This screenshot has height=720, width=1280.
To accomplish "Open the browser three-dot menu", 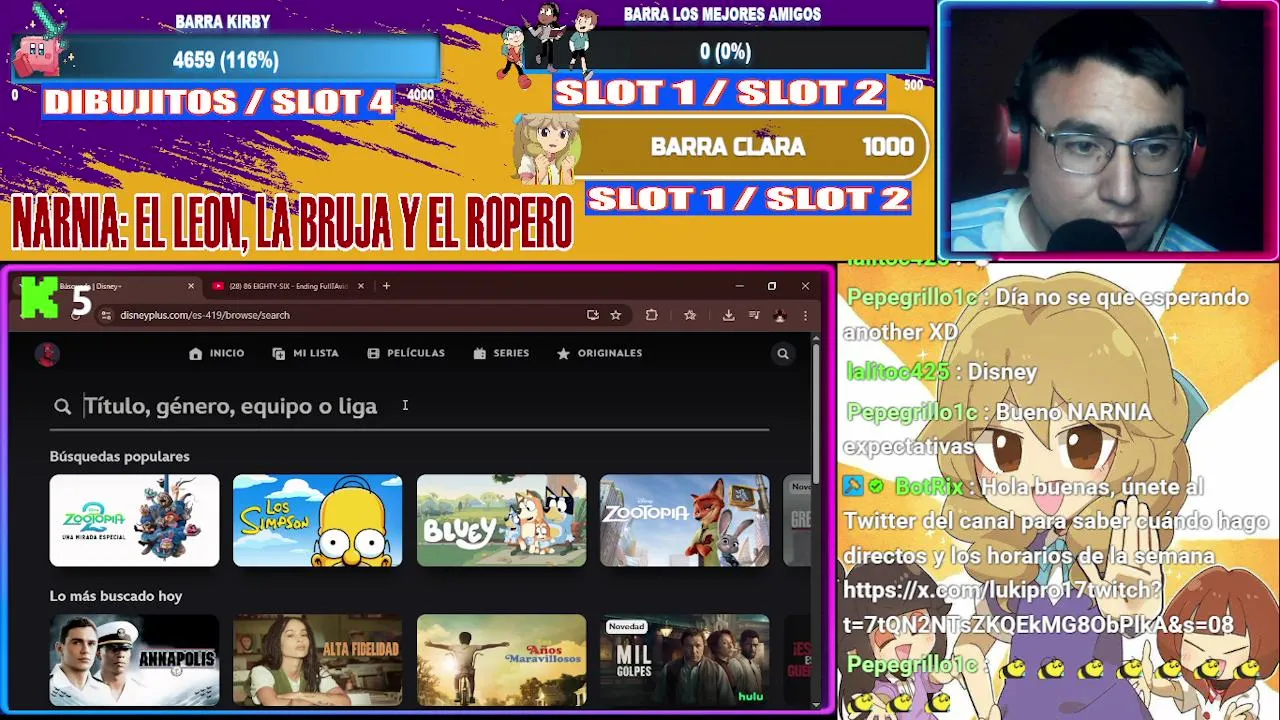I will [805, 315].
